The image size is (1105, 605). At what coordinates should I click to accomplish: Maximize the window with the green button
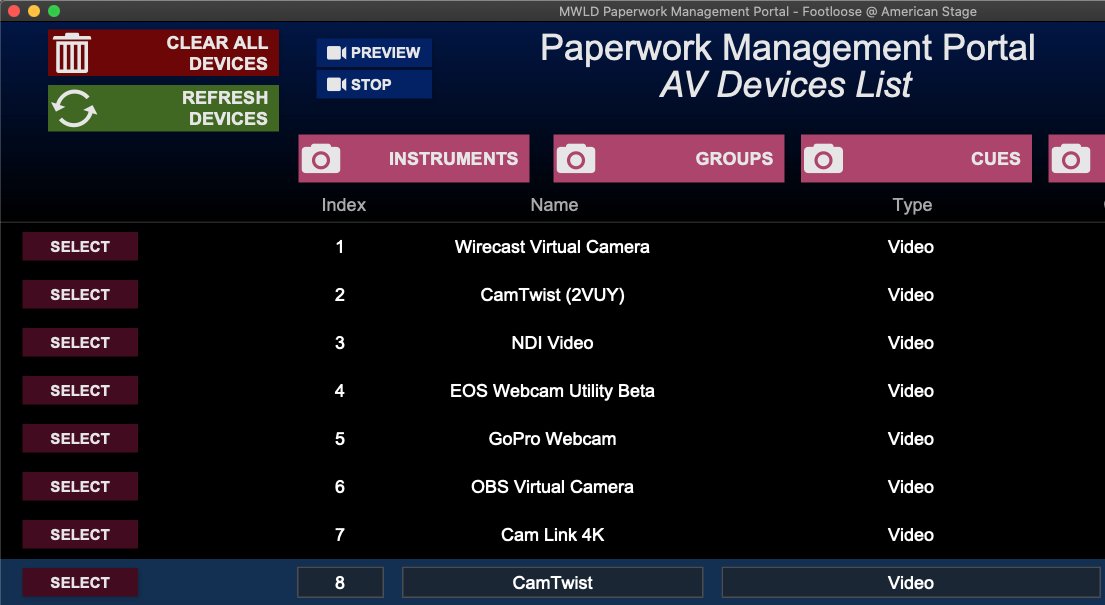tap(54, 11)
